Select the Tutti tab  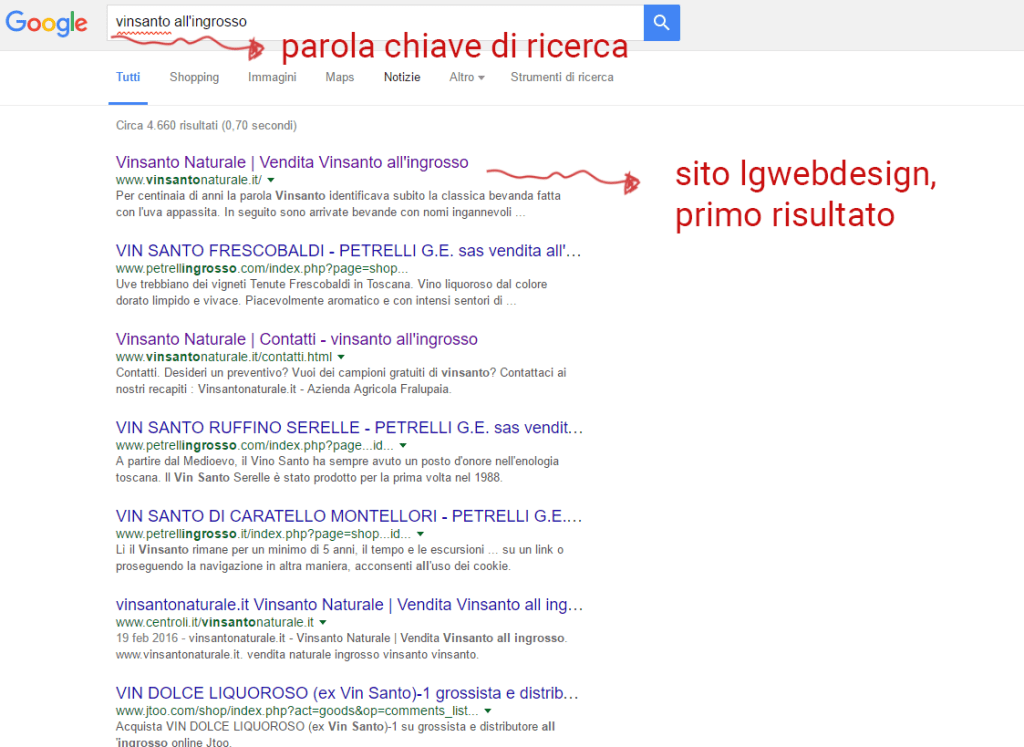click(128, 77)
